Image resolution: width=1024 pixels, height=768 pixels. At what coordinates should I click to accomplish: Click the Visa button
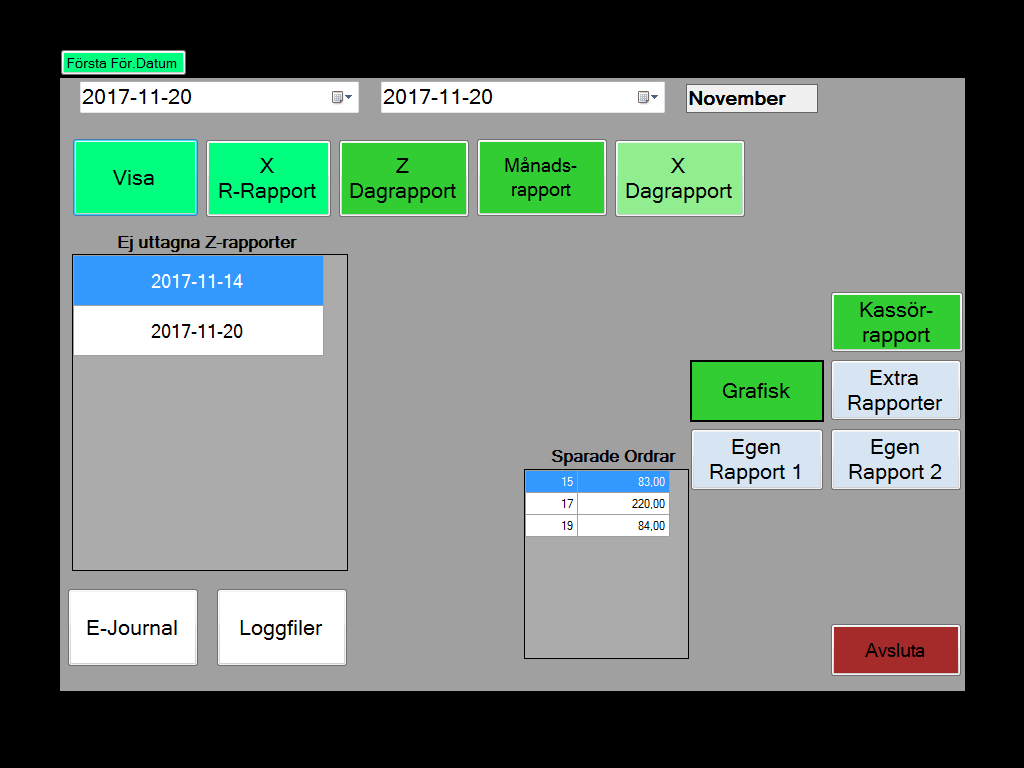[135, 178]
